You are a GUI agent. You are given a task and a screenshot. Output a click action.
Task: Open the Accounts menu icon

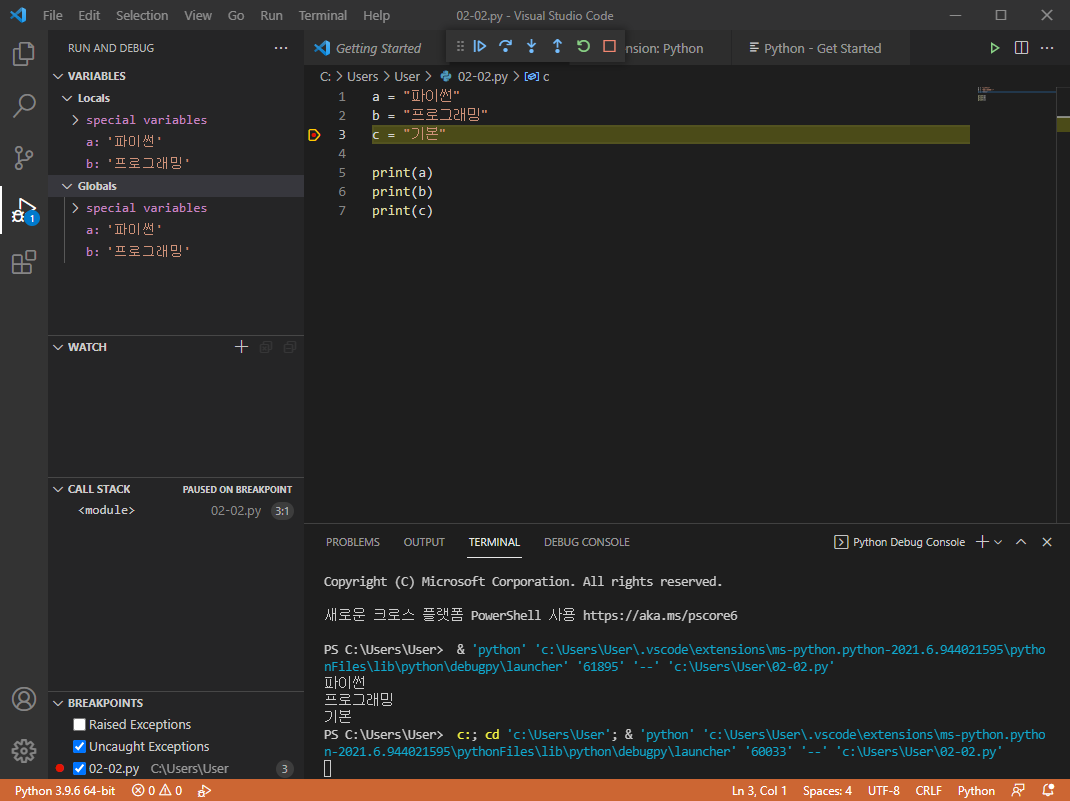24,699
